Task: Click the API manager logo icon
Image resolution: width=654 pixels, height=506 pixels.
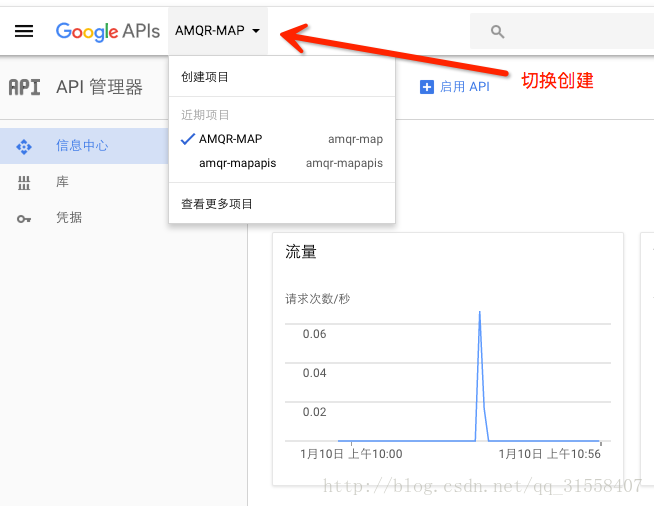Action: tap(25, 87)
